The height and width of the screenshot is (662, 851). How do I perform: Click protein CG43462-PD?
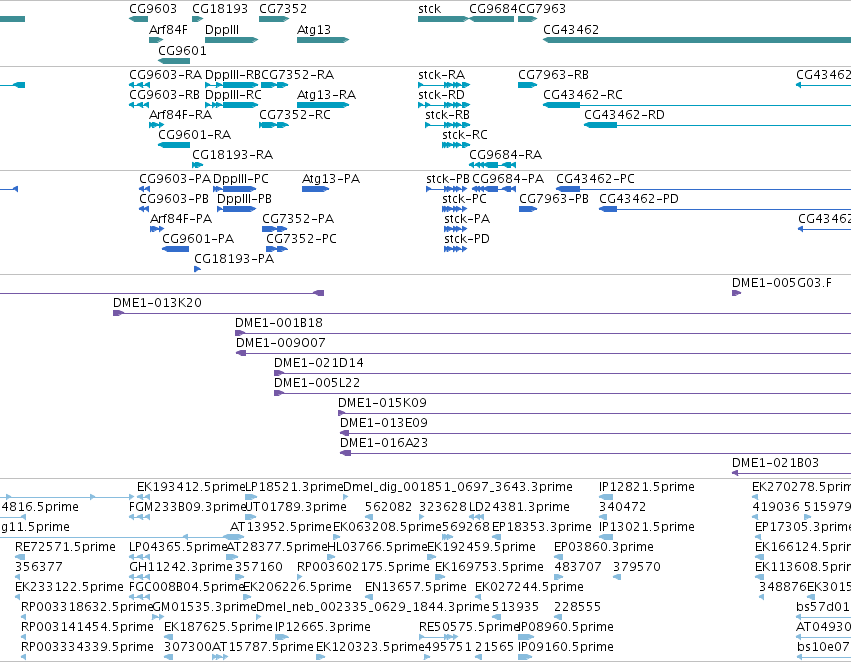click(725, 209)
